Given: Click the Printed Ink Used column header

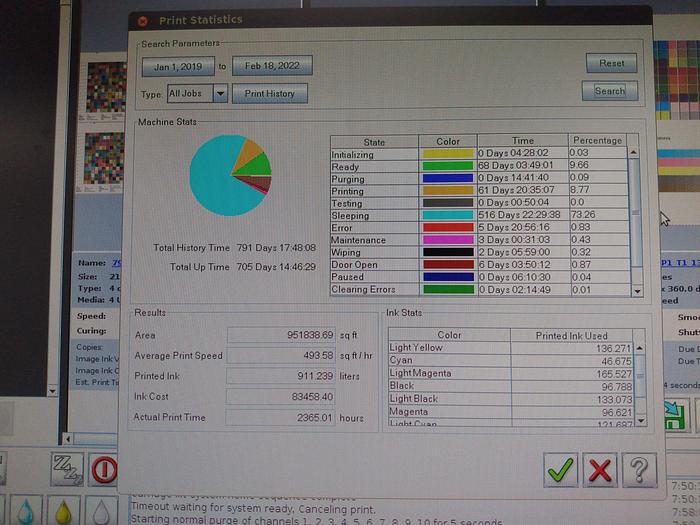Looking at the screenshot, I should 571,335.
